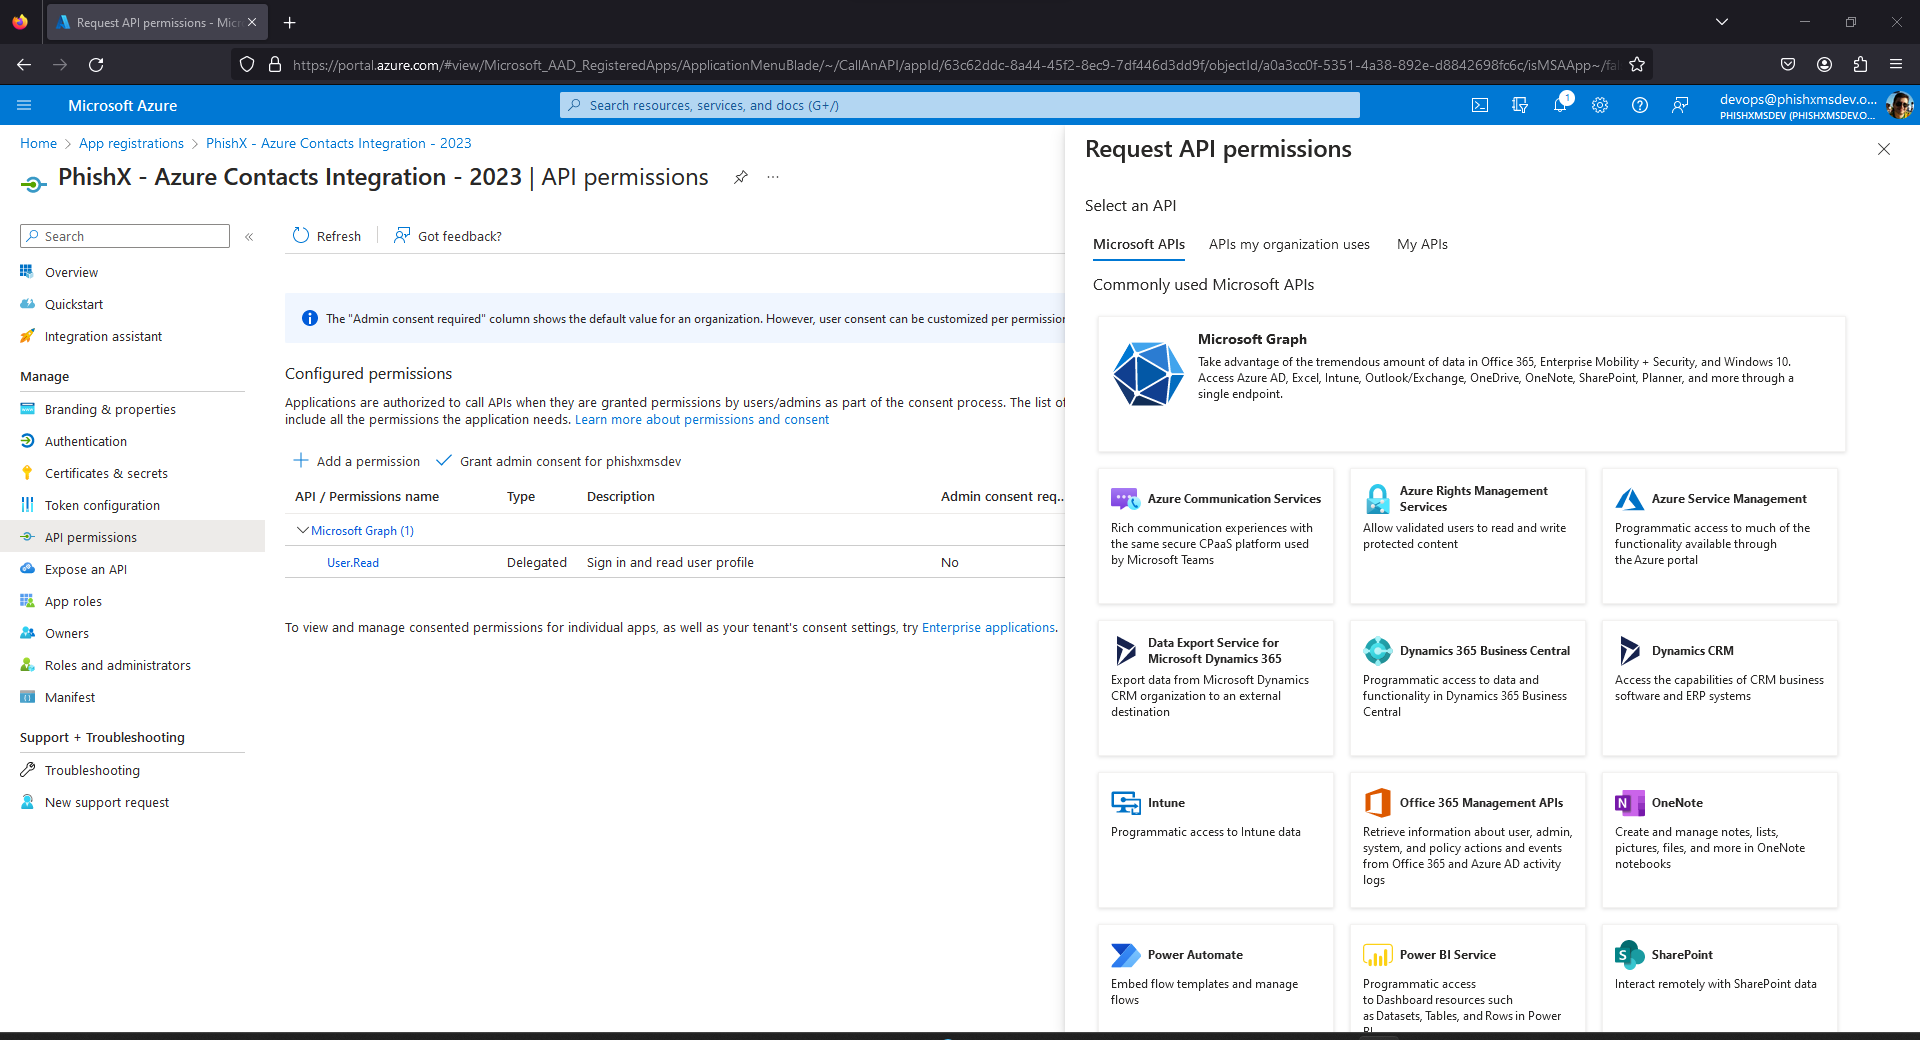Reload the page in Firefox
This screenshot has height=1040, width=1920.
(x=96, y=65)
